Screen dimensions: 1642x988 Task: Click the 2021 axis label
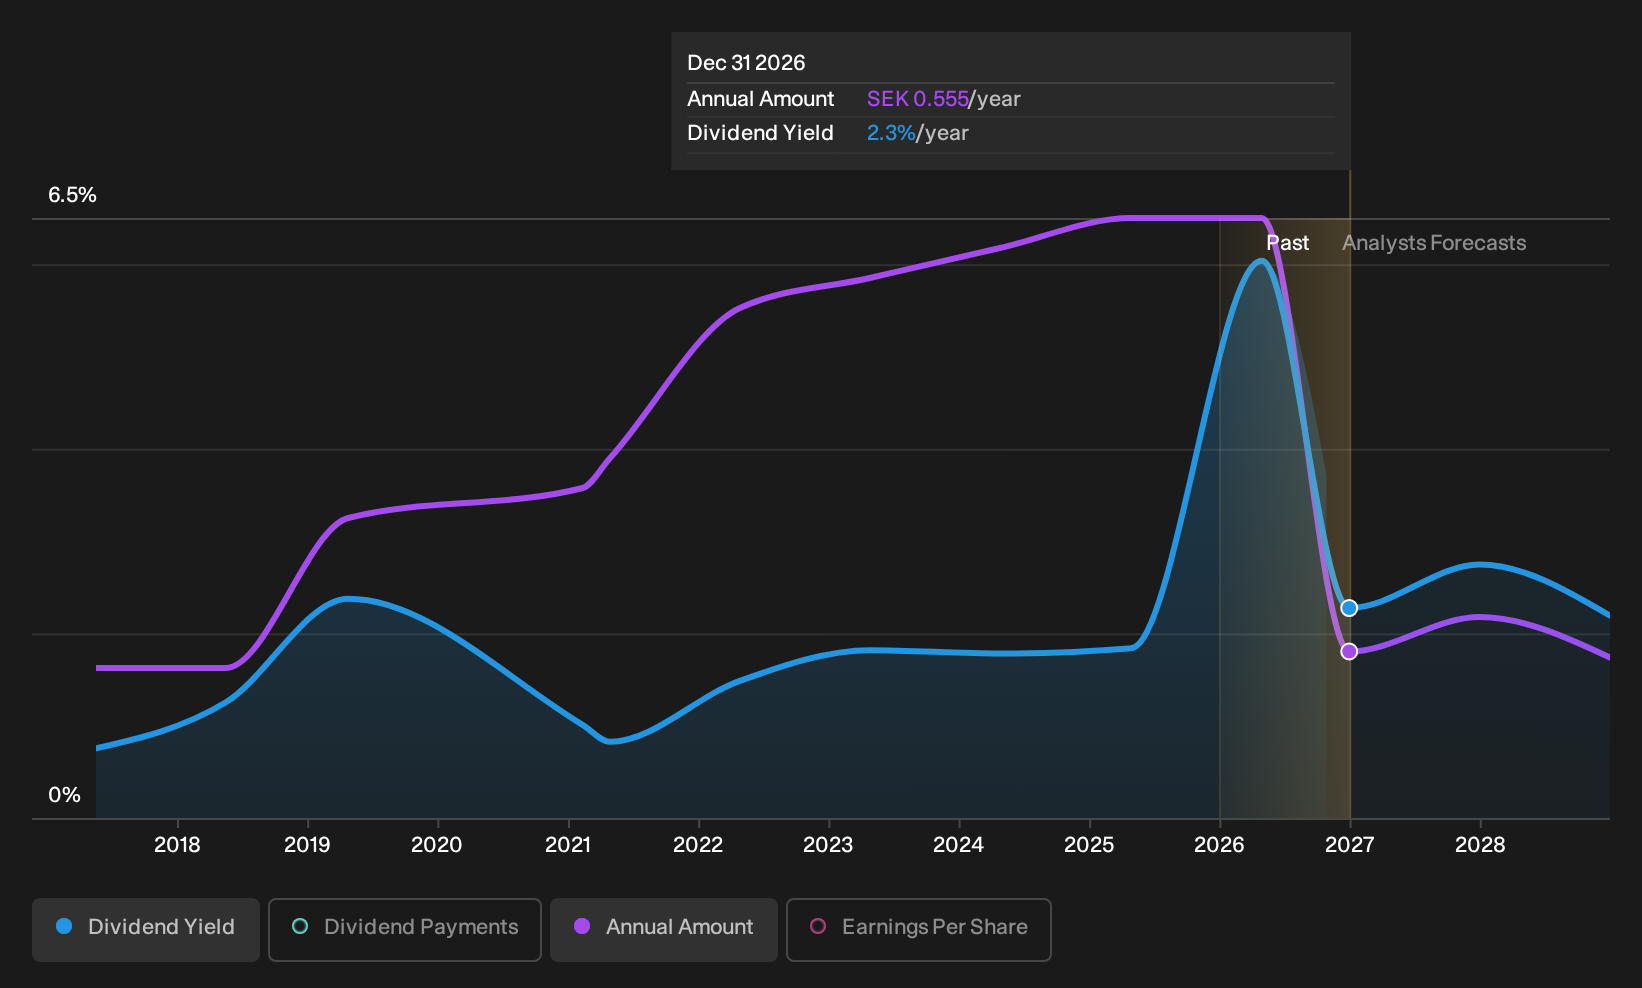point(568,845)
